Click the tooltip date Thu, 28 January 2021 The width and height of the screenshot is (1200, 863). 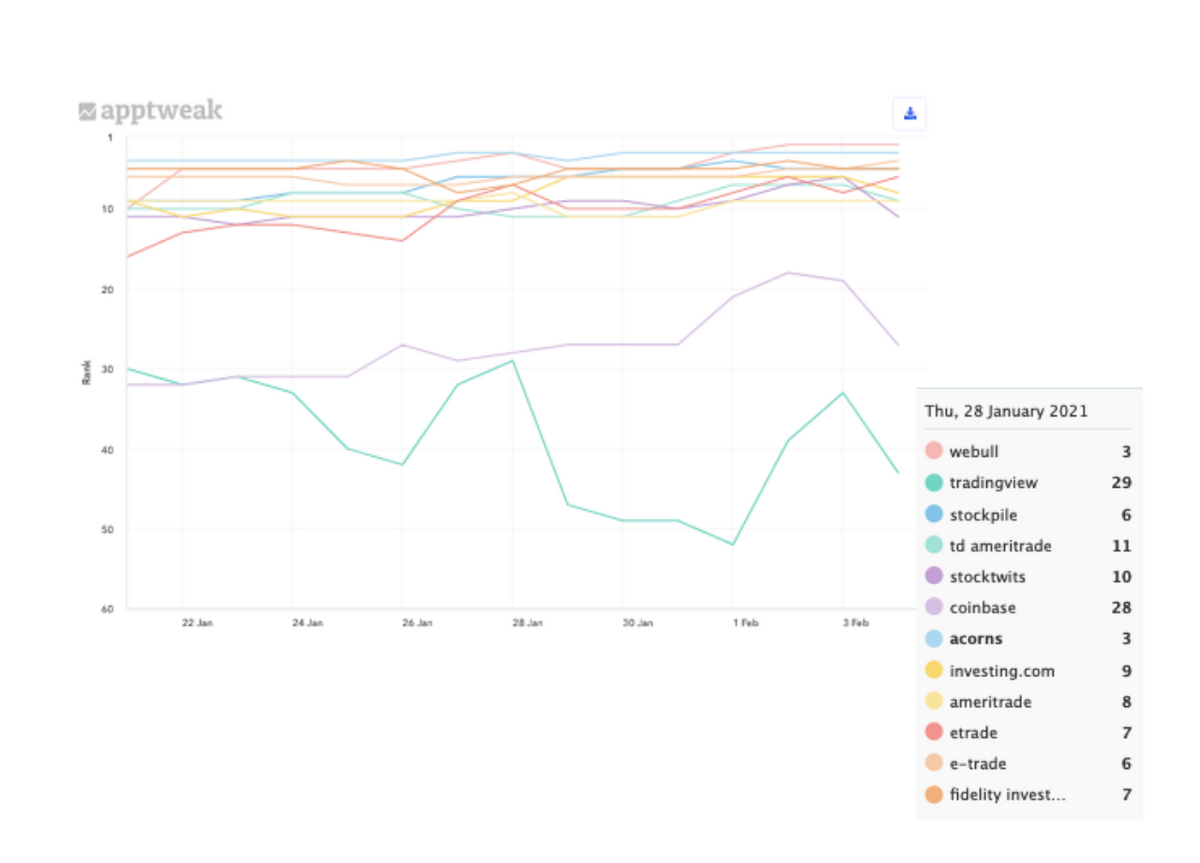[1006, 411]
